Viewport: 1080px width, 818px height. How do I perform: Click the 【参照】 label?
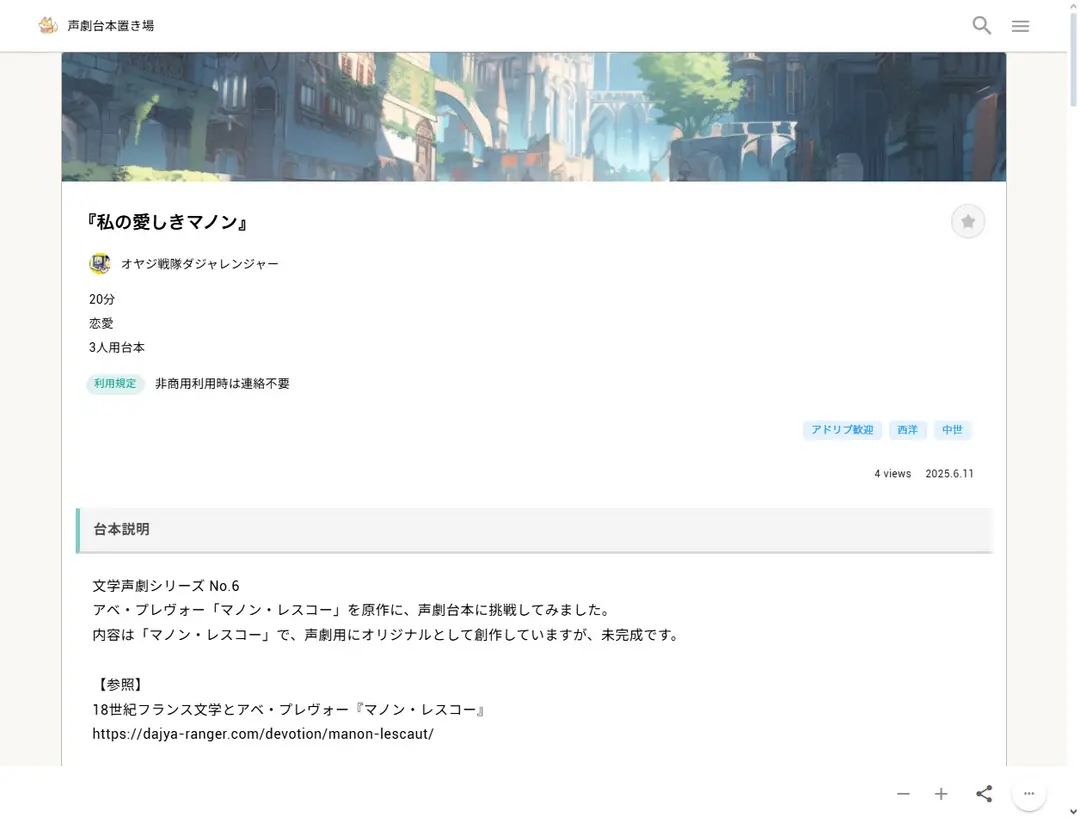121,684
